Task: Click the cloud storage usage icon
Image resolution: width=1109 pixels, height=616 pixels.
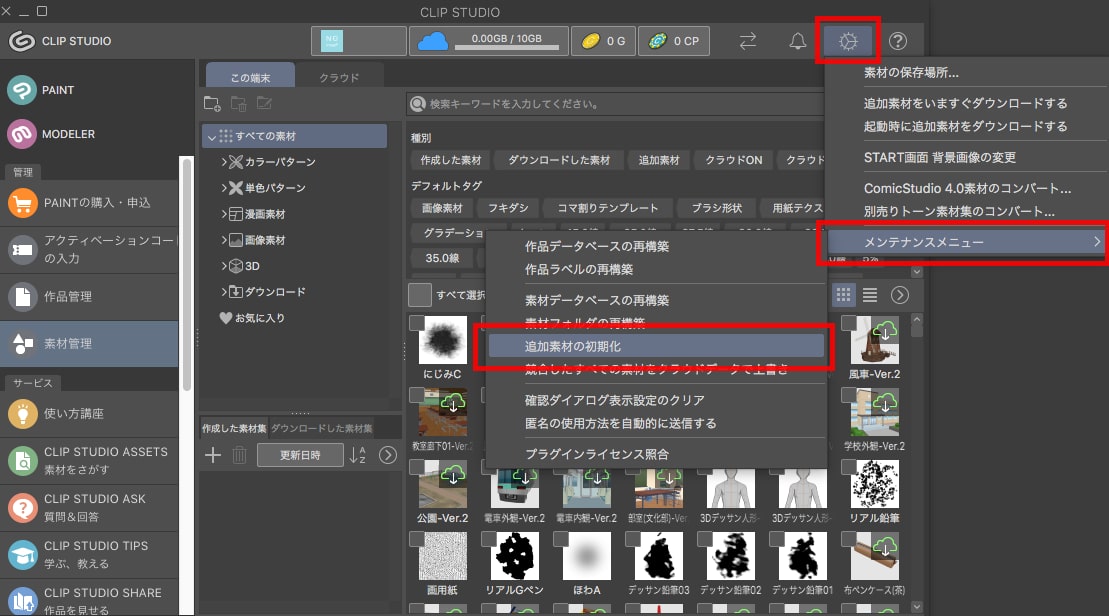Action: point(432,41)
